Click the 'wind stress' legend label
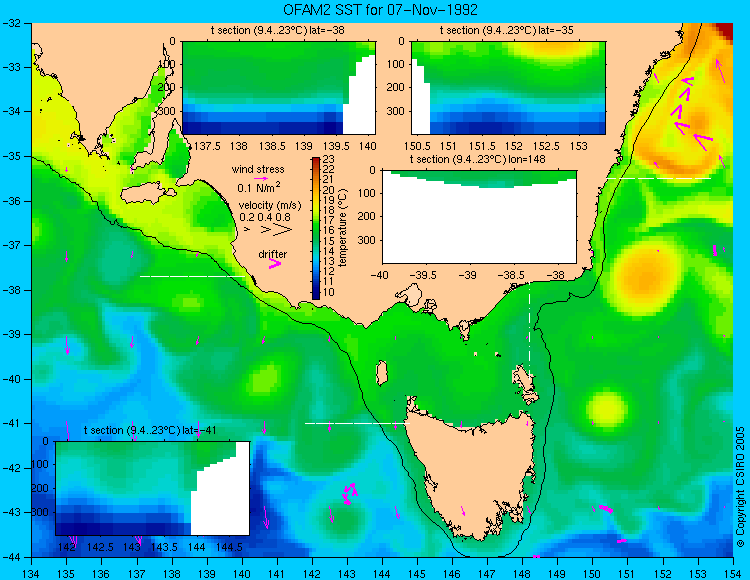Viewport: 750px width, 580px height. (258, 169)
